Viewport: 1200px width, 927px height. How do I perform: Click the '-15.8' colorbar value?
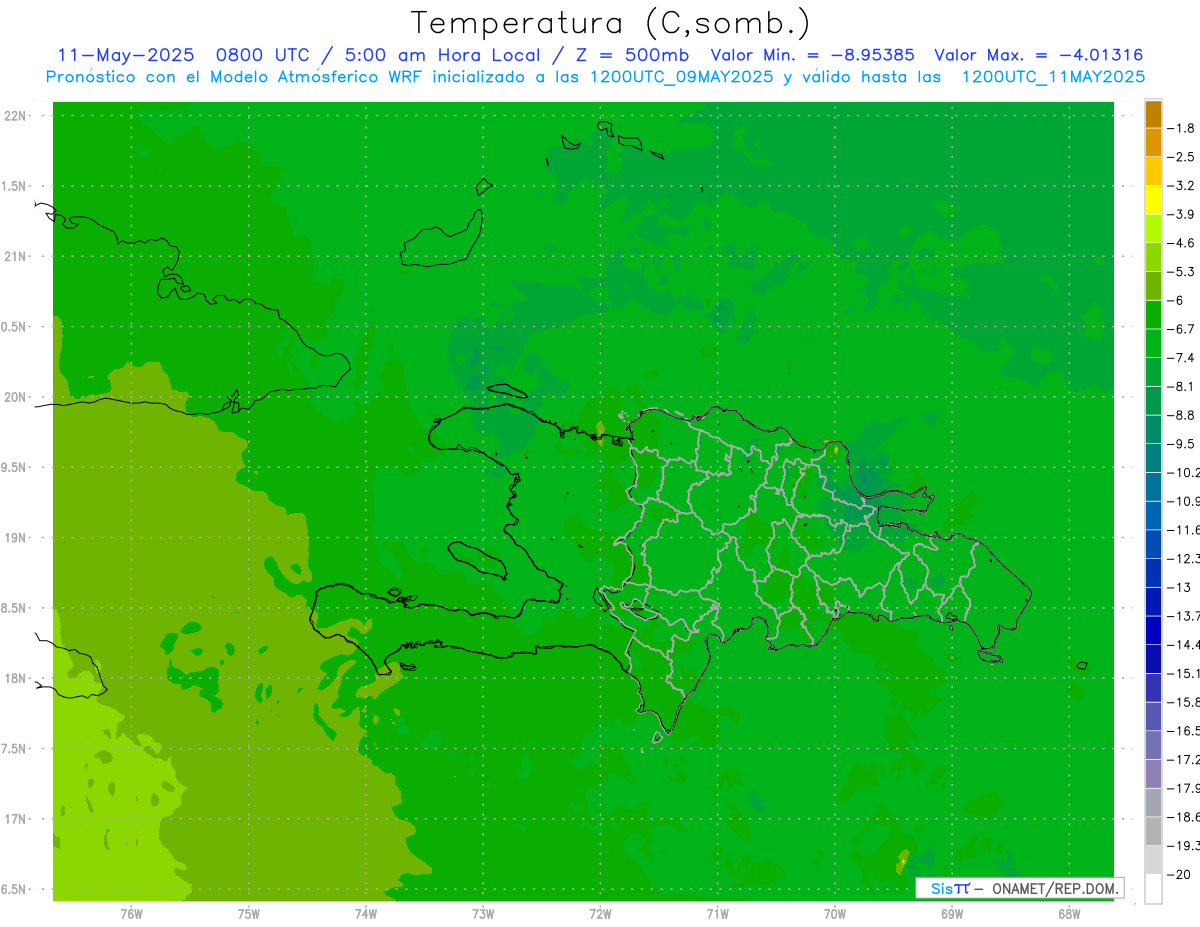pos(1183,702)
